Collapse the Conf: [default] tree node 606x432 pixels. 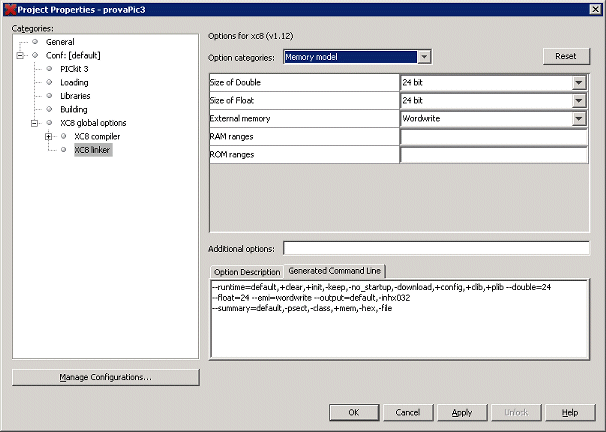tap(20, 55)
